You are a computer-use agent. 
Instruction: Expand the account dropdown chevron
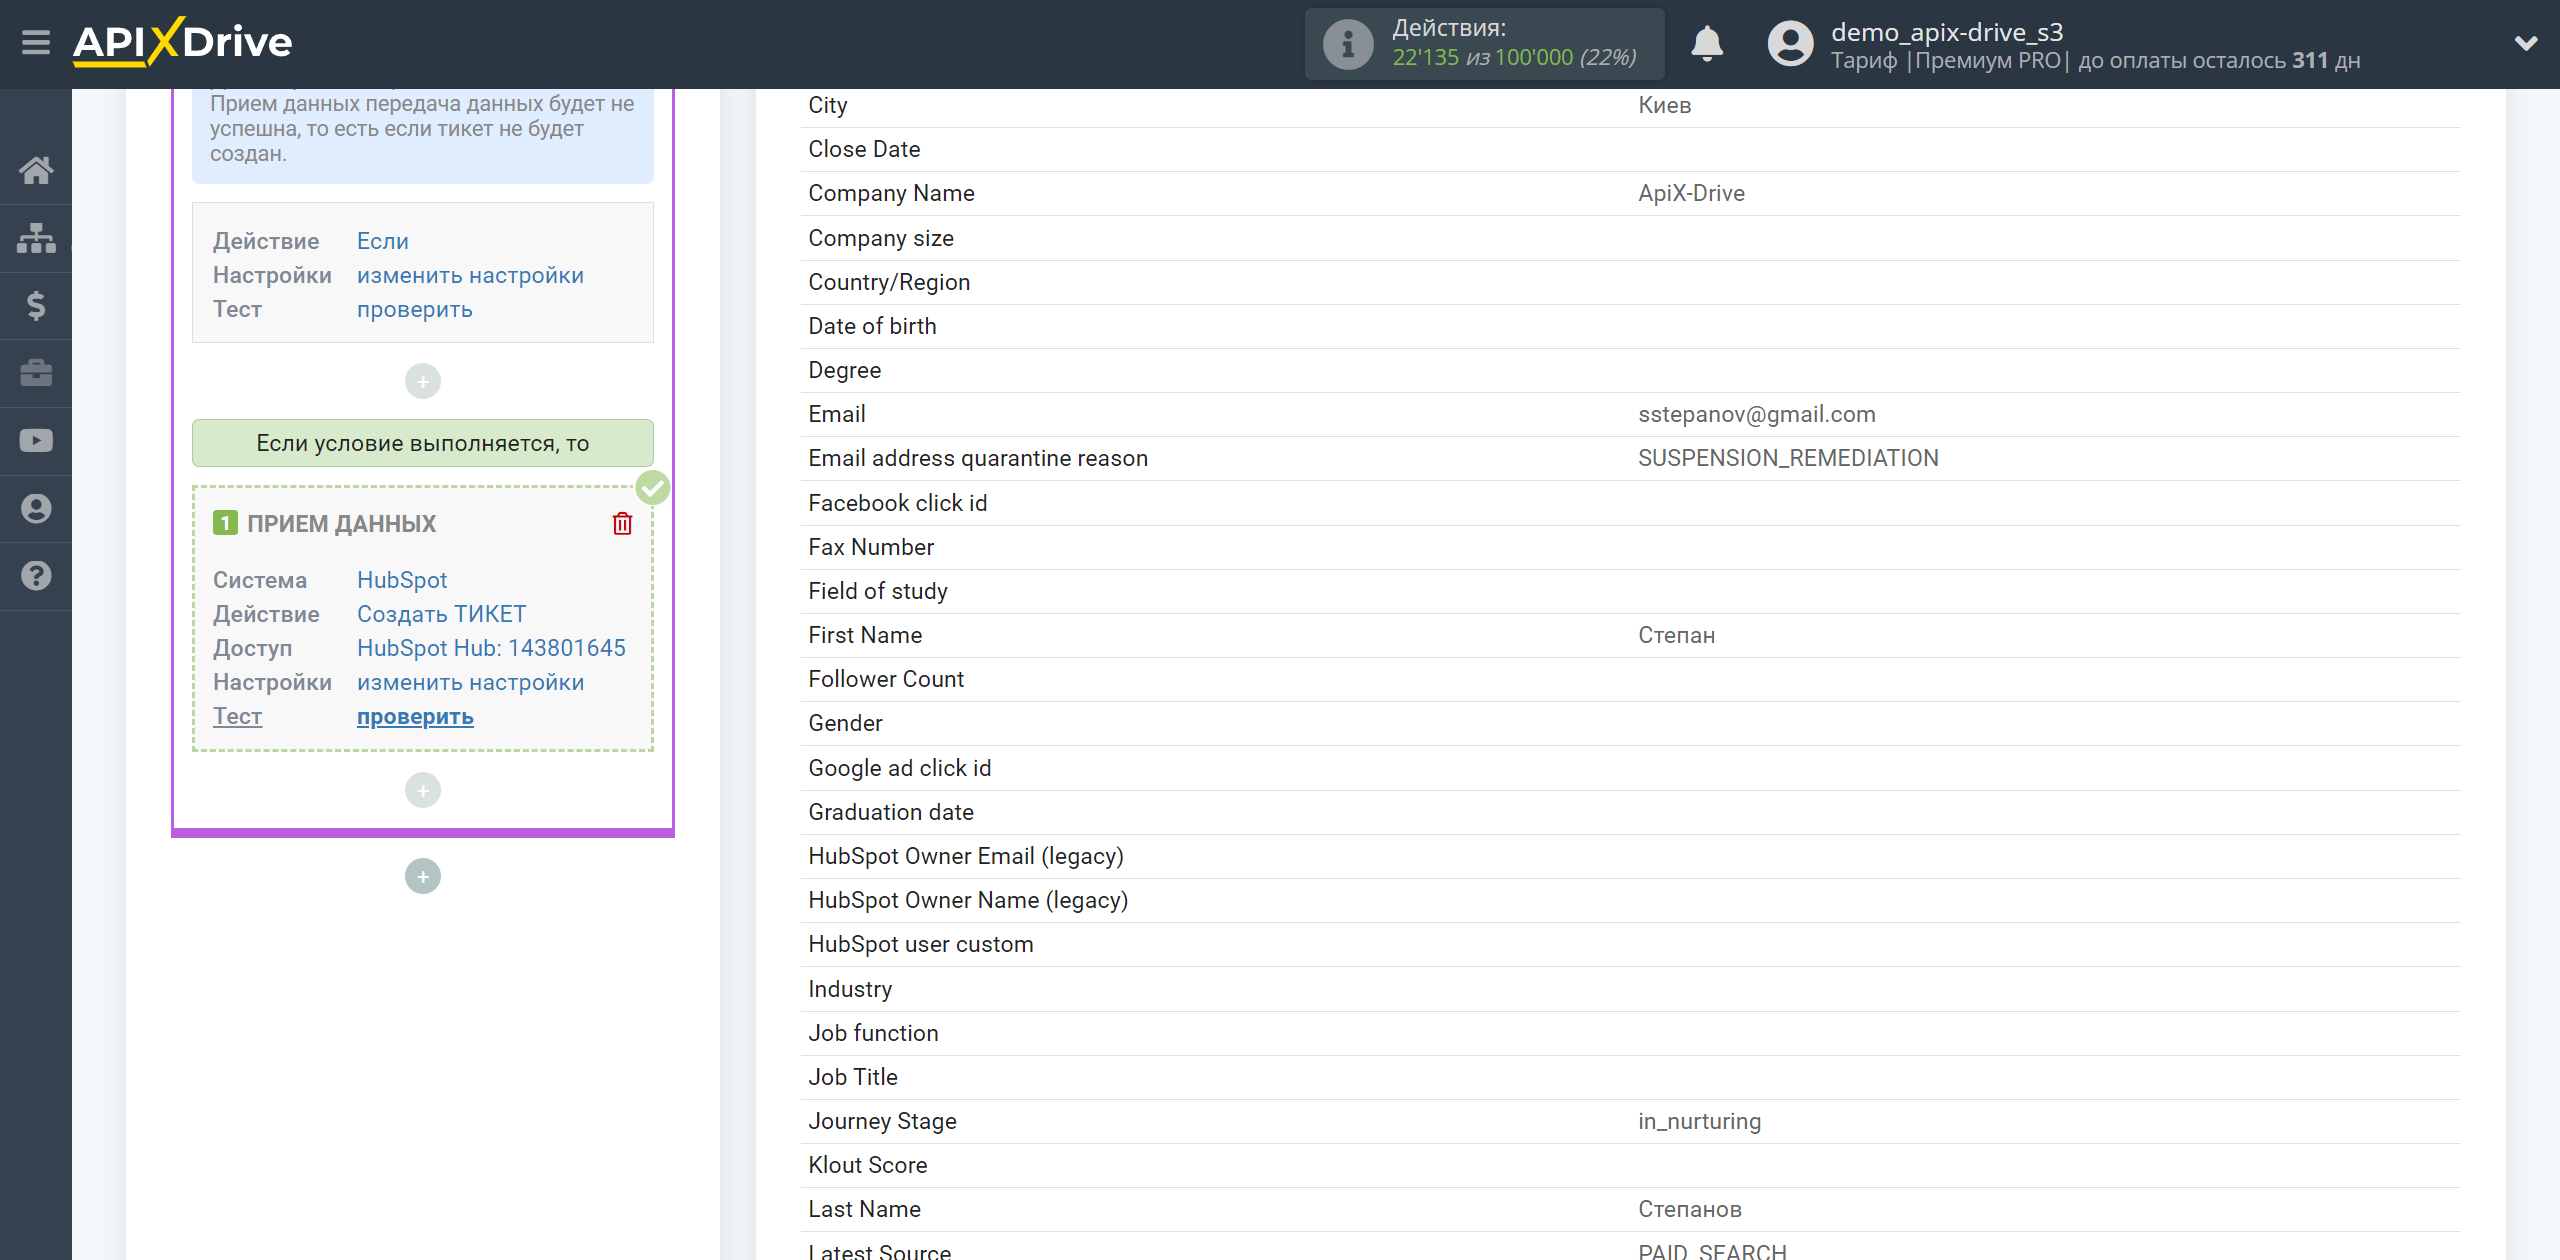pos(2526,43)
